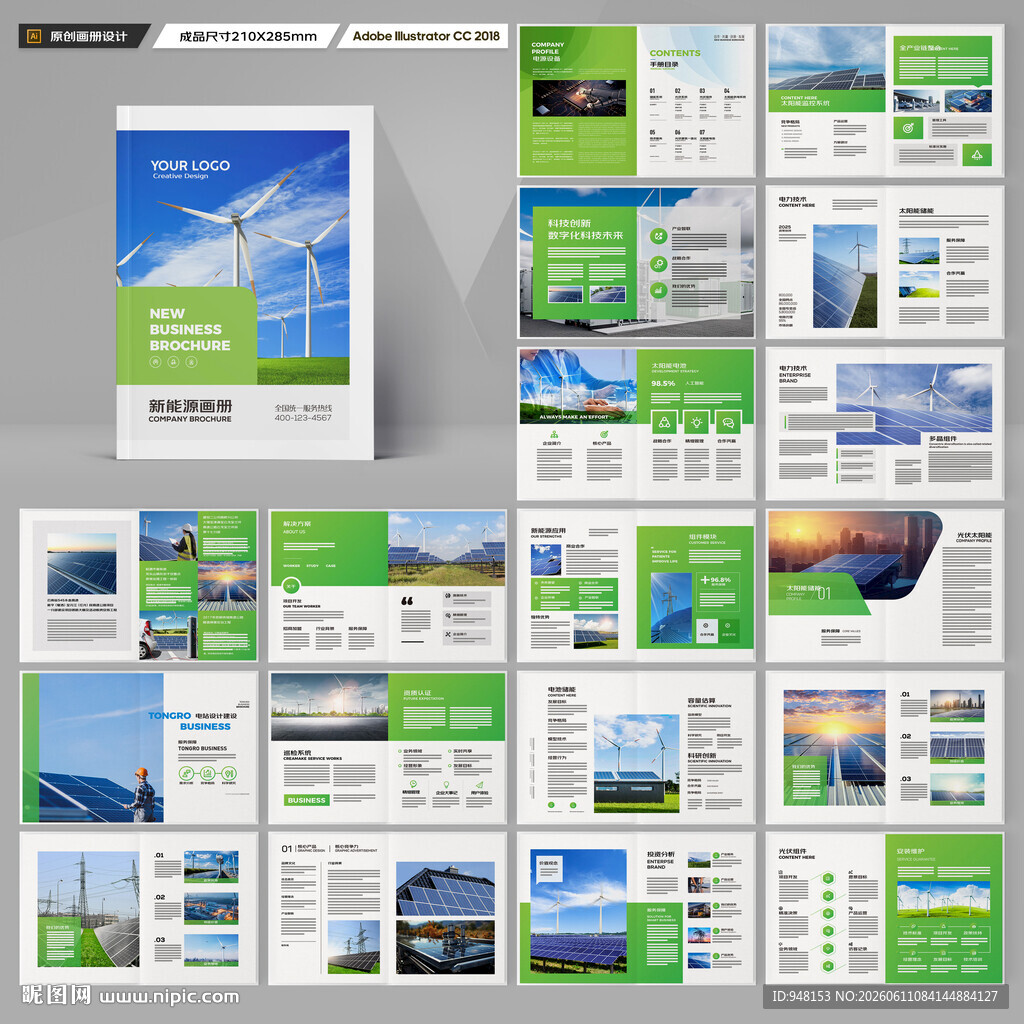Click the green 关于 circle badge

click(x=291, y=586)
